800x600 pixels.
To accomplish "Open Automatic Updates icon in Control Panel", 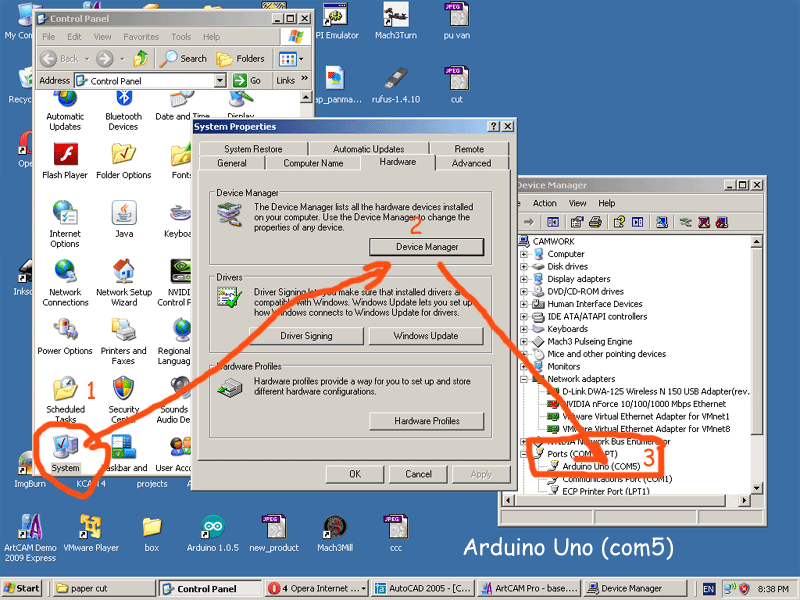I will pos(65,112).
